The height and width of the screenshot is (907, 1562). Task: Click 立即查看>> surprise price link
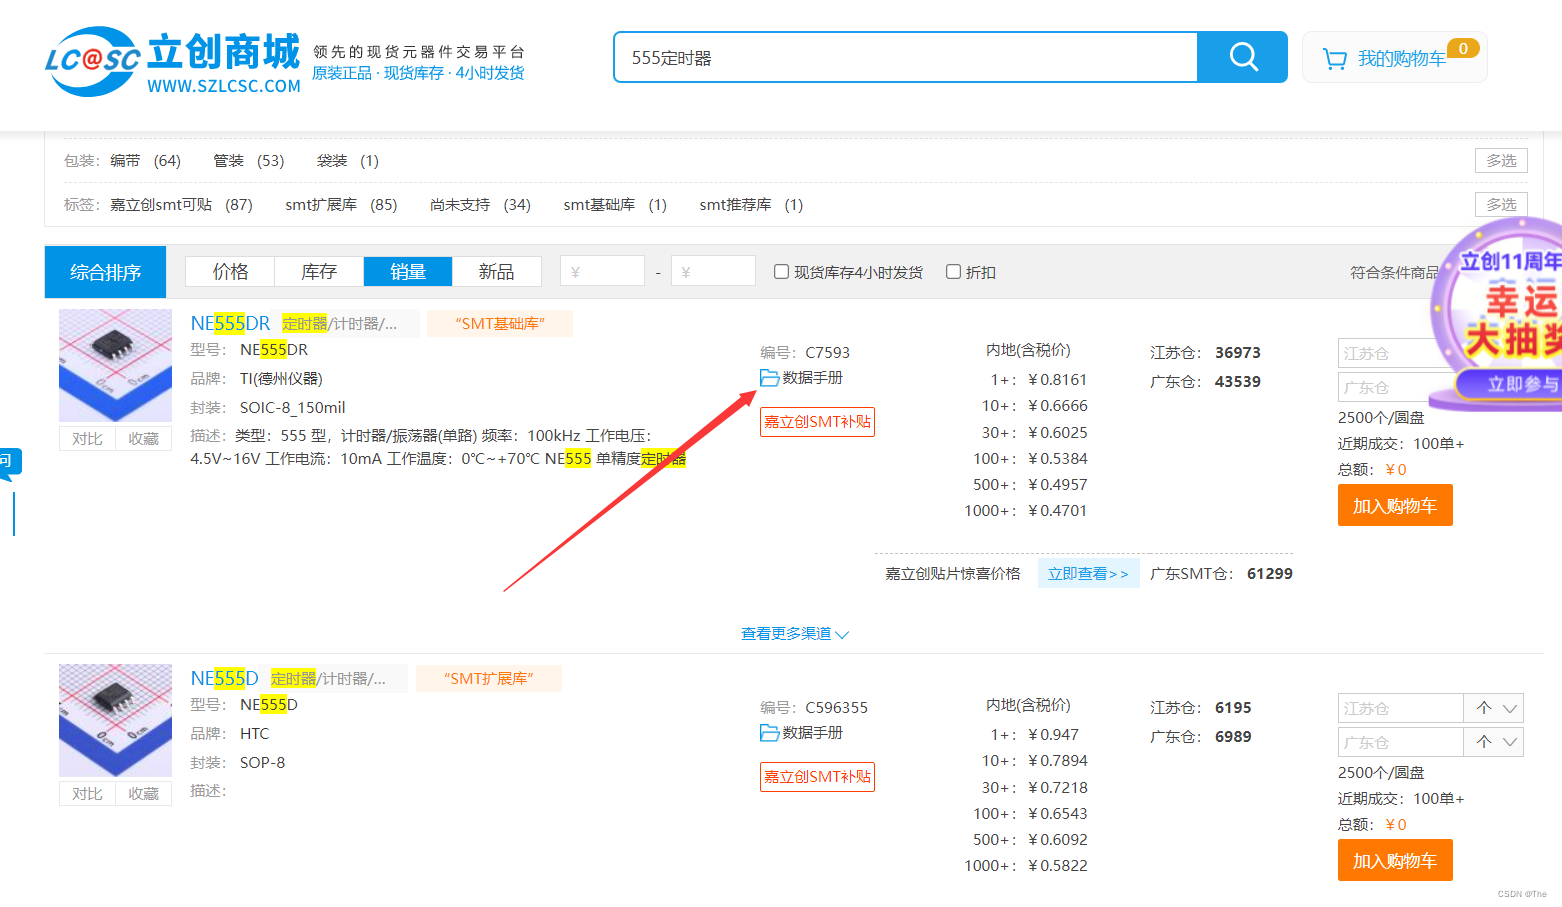point(1088,573)
